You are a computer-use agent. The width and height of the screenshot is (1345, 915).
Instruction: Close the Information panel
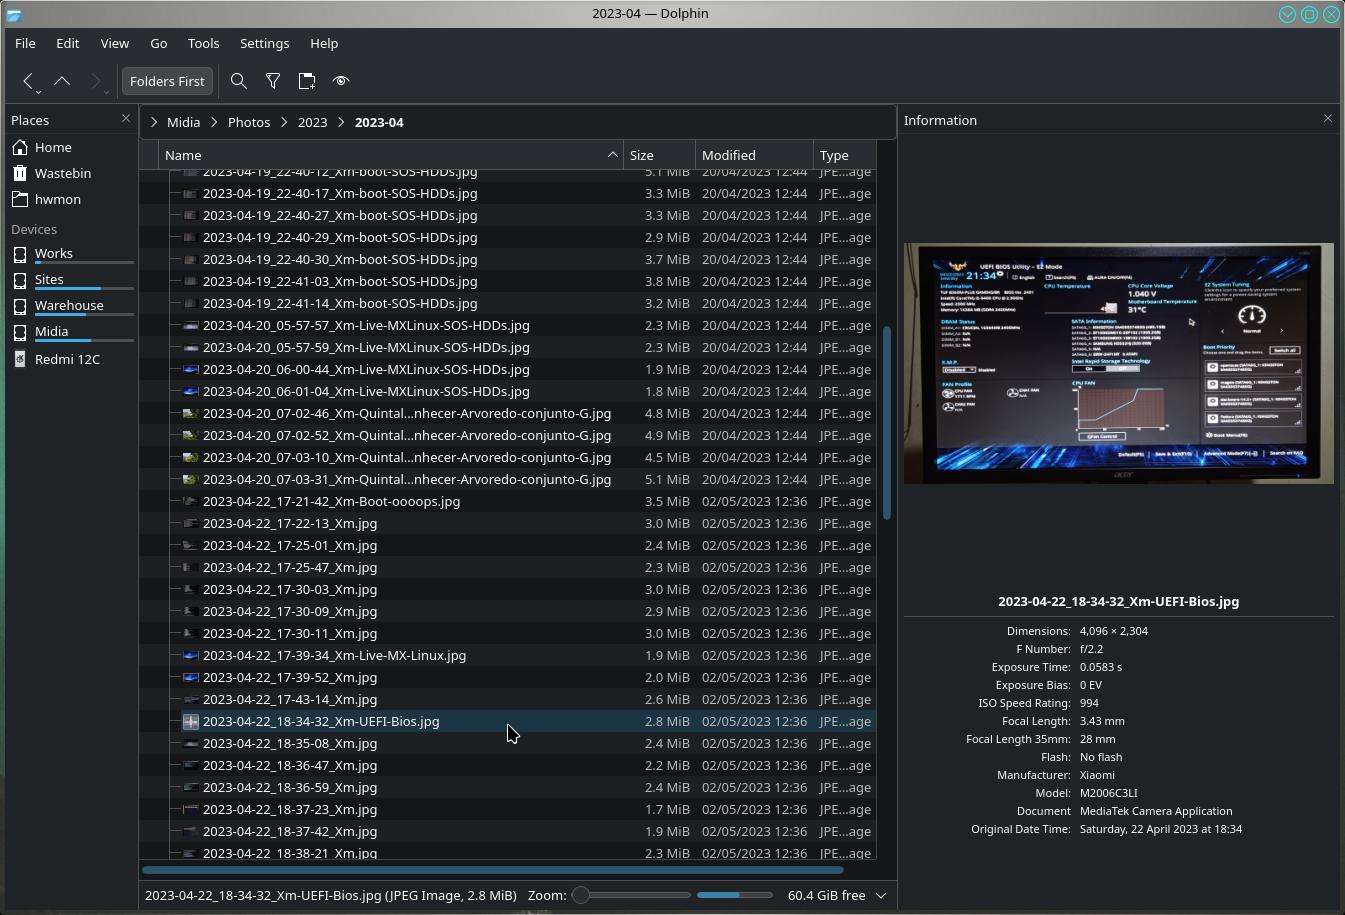tap(1328, 119)
